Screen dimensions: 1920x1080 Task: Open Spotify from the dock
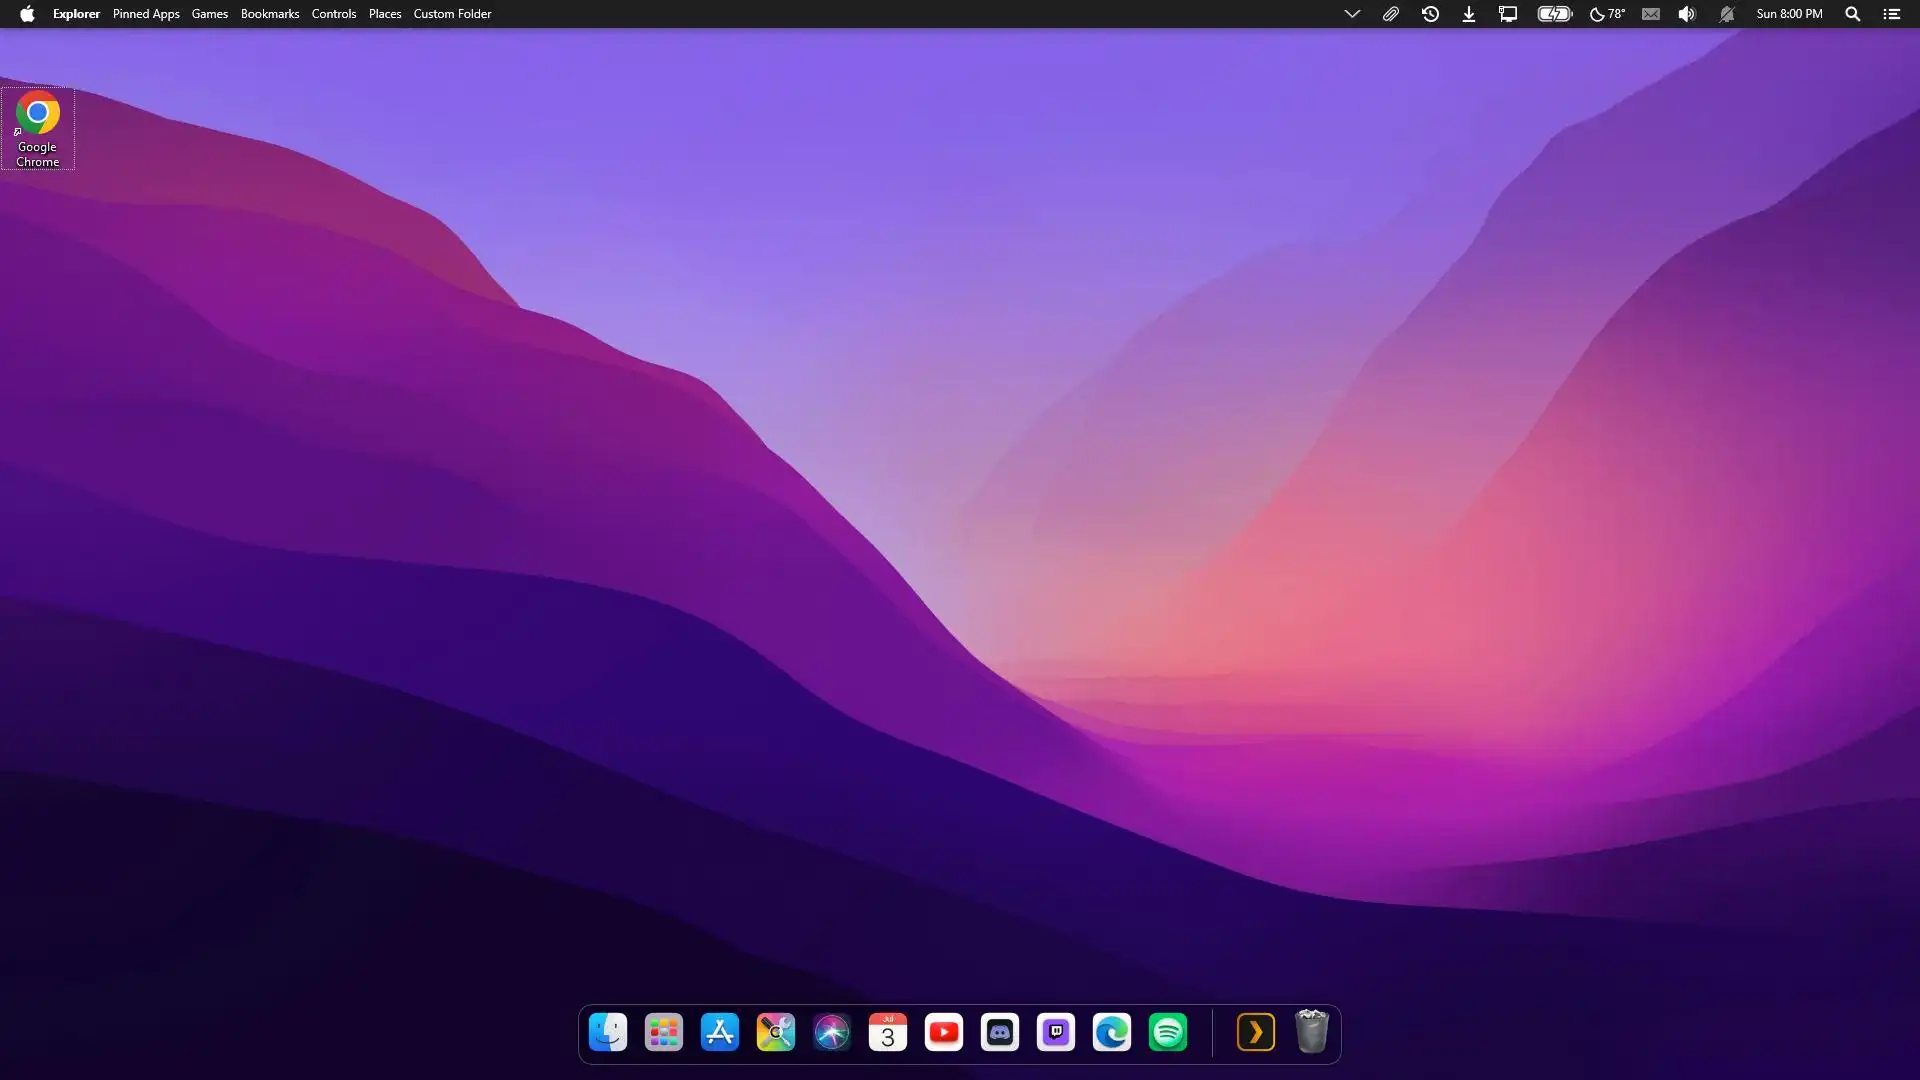pyautogui.click(x=1168, y=1032)
